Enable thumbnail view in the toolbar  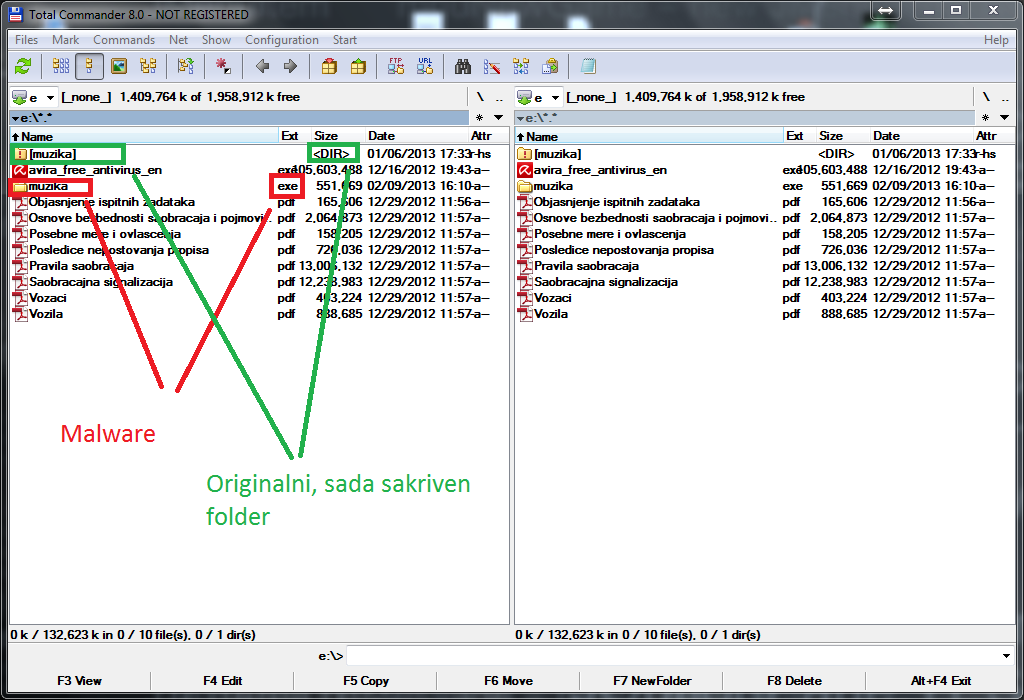(119, 66)
